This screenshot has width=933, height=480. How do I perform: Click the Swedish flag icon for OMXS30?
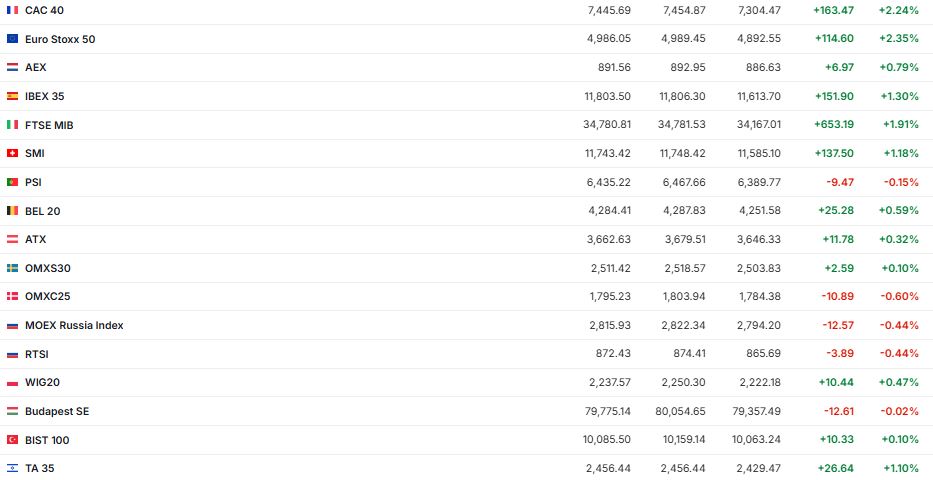12,268
